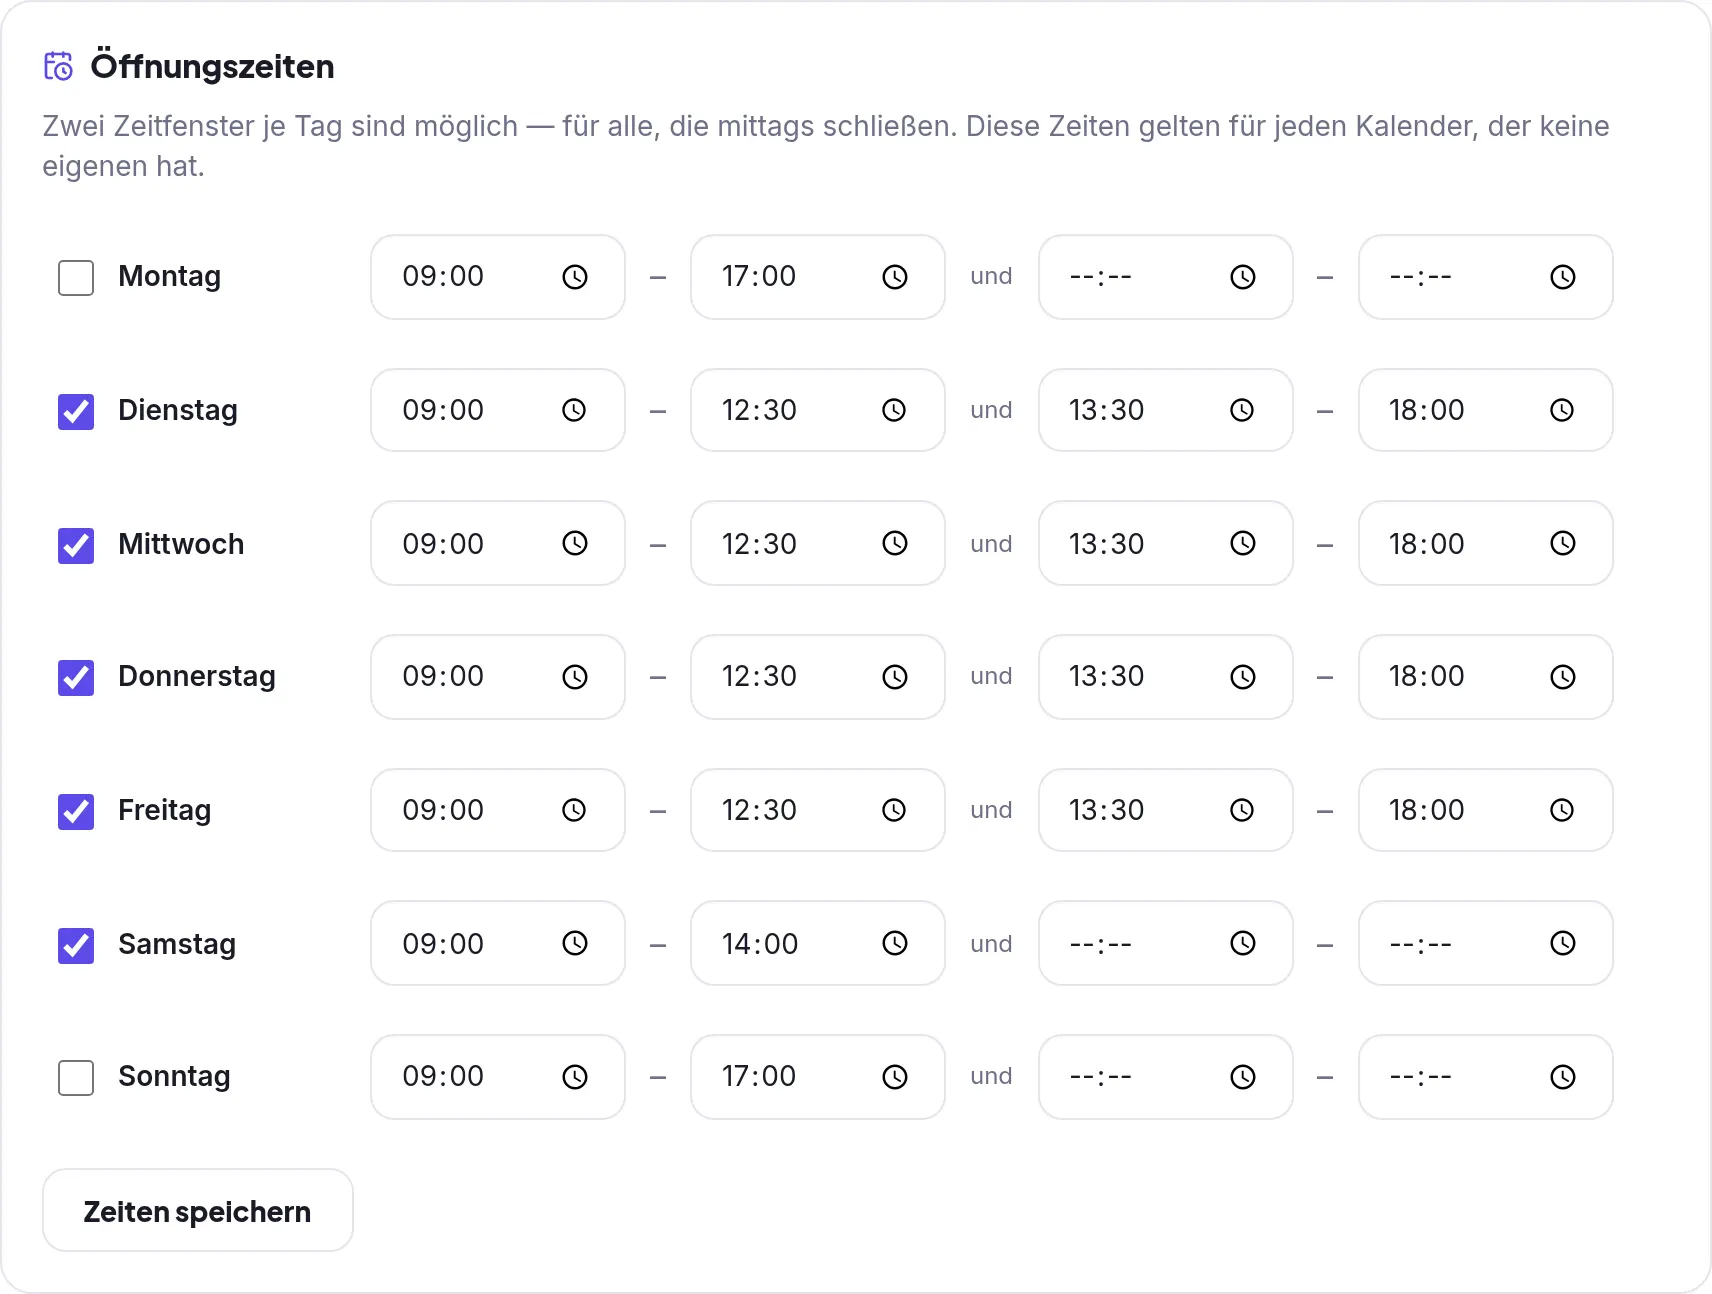Uncheck the Dienstag checkbox

[76, 411]
